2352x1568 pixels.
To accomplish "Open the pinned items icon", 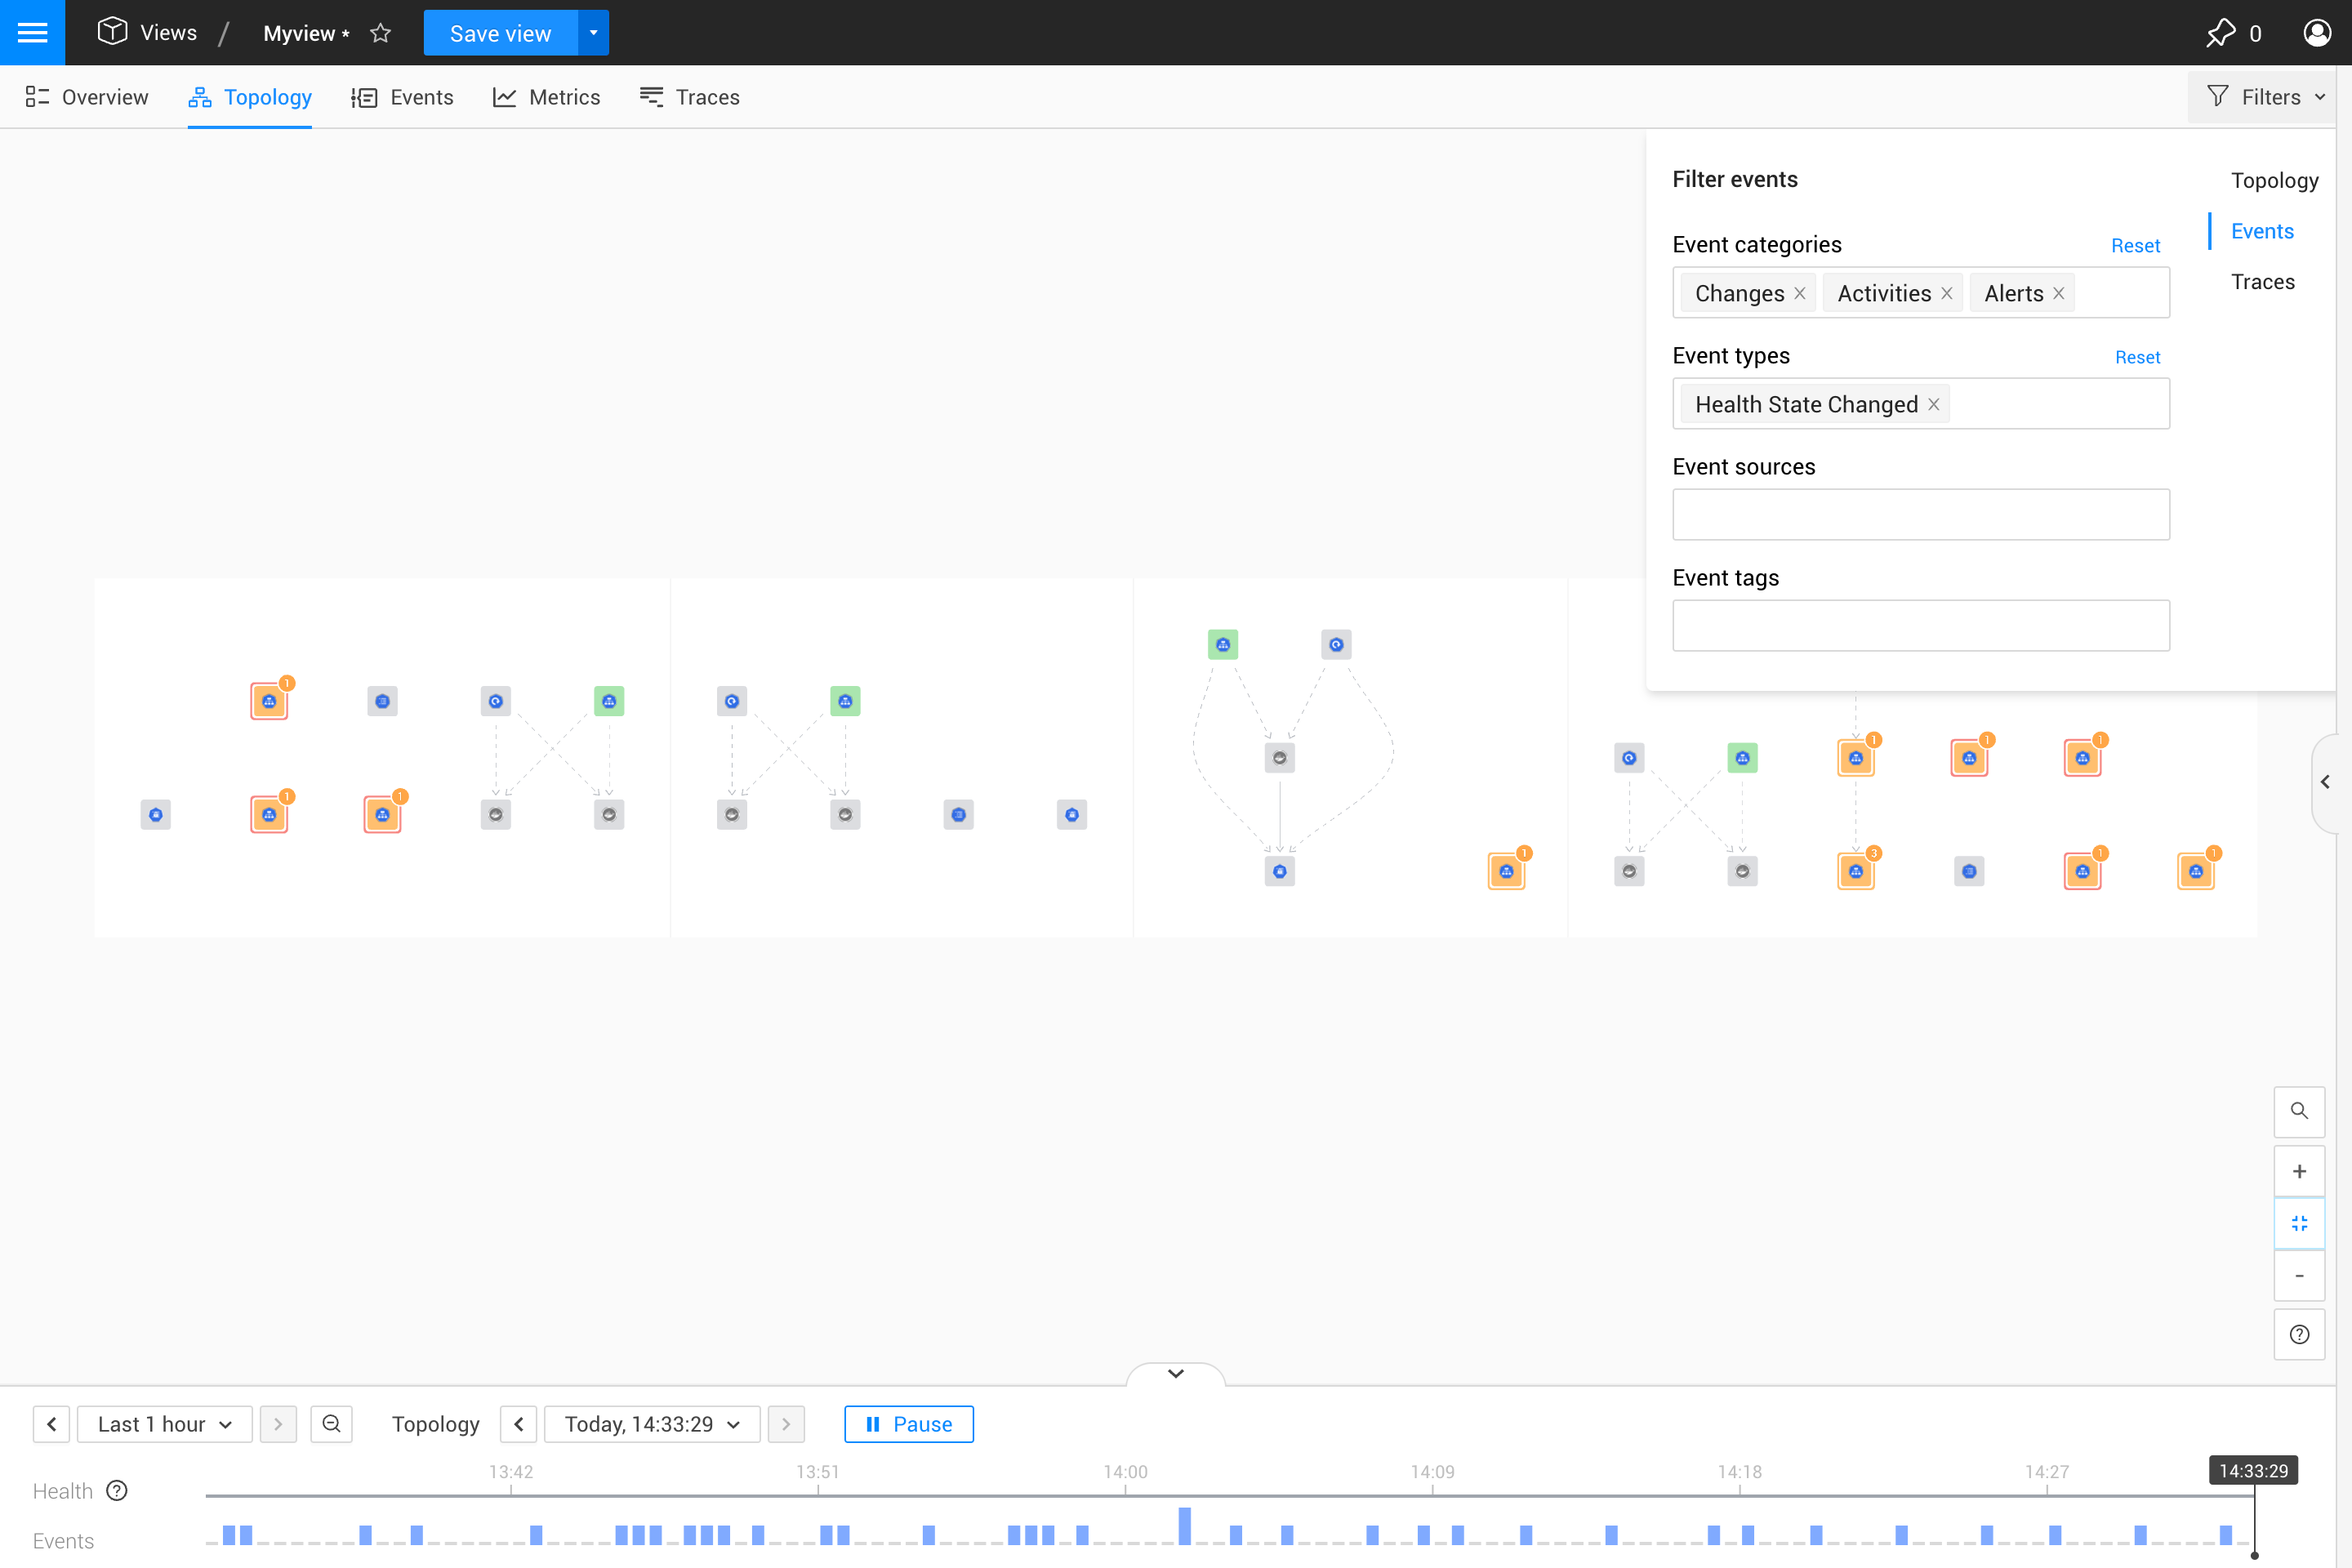I will (2220, 33).
